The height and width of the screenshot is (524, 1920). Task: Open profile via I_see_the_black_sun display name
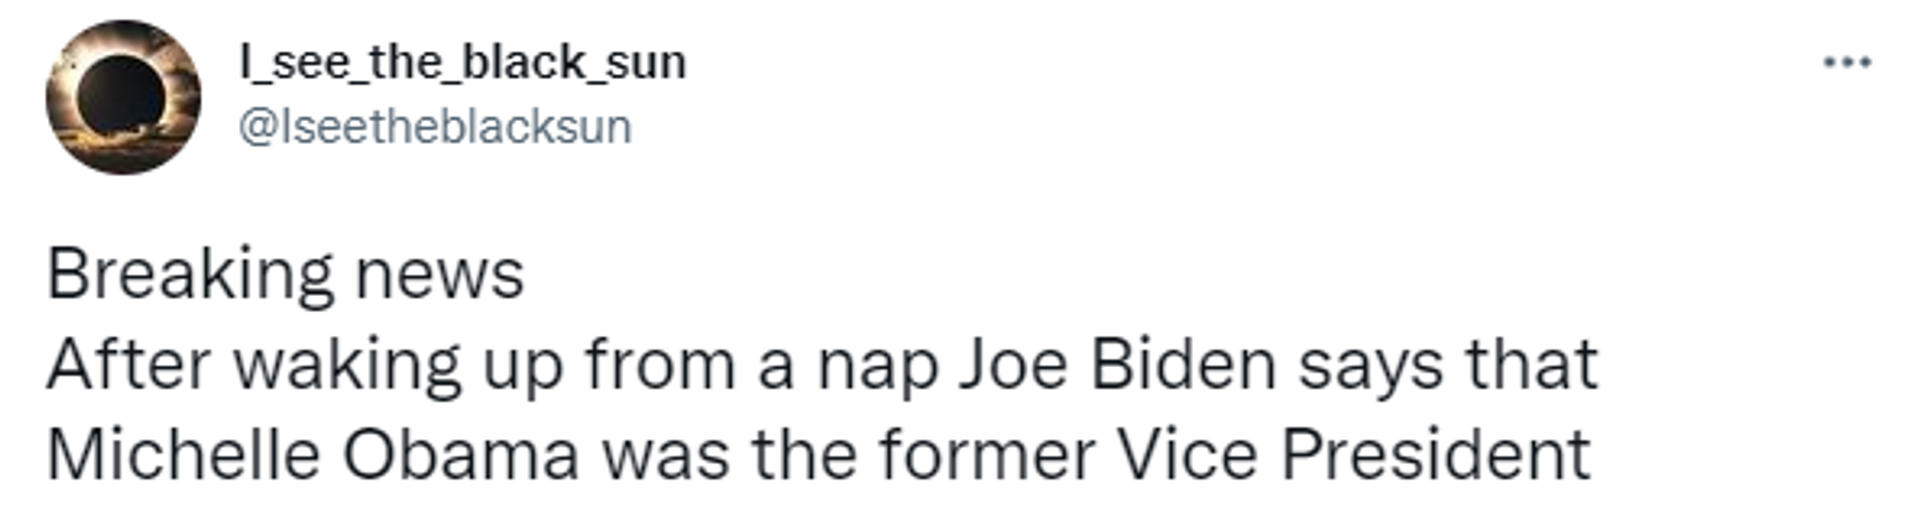462,62
